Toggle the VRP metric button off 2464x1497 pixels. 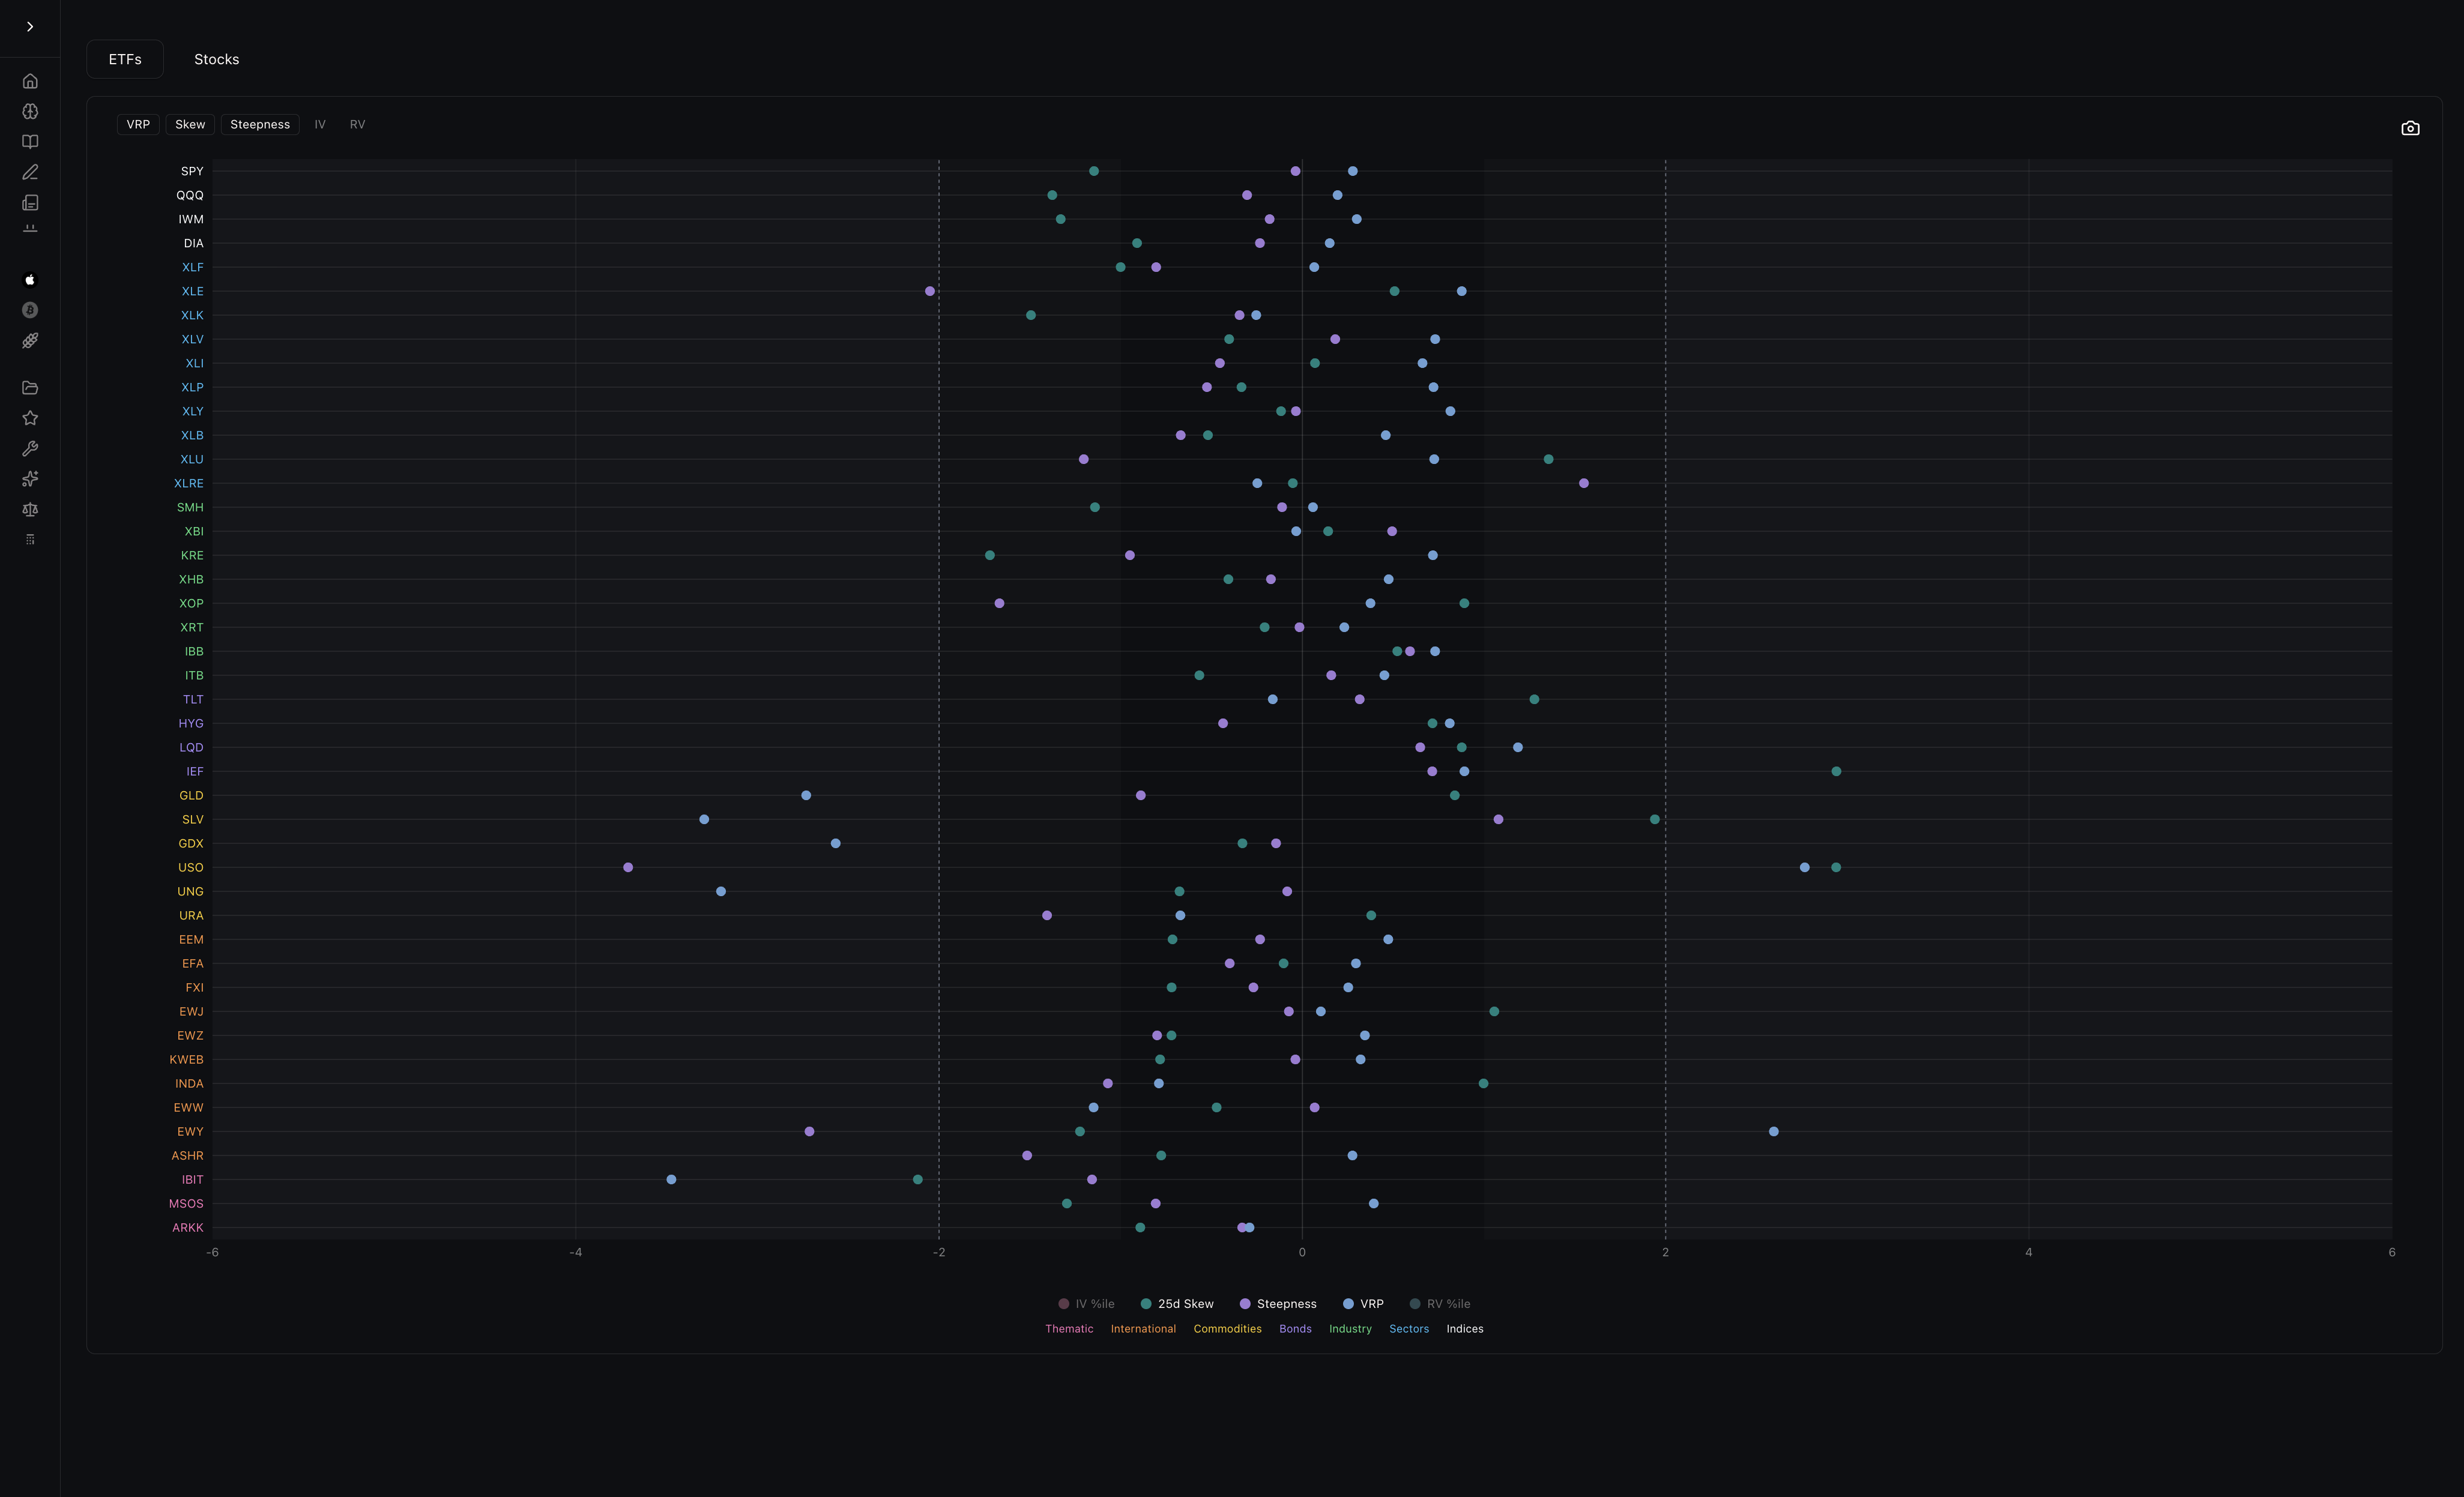pos(138,125)
